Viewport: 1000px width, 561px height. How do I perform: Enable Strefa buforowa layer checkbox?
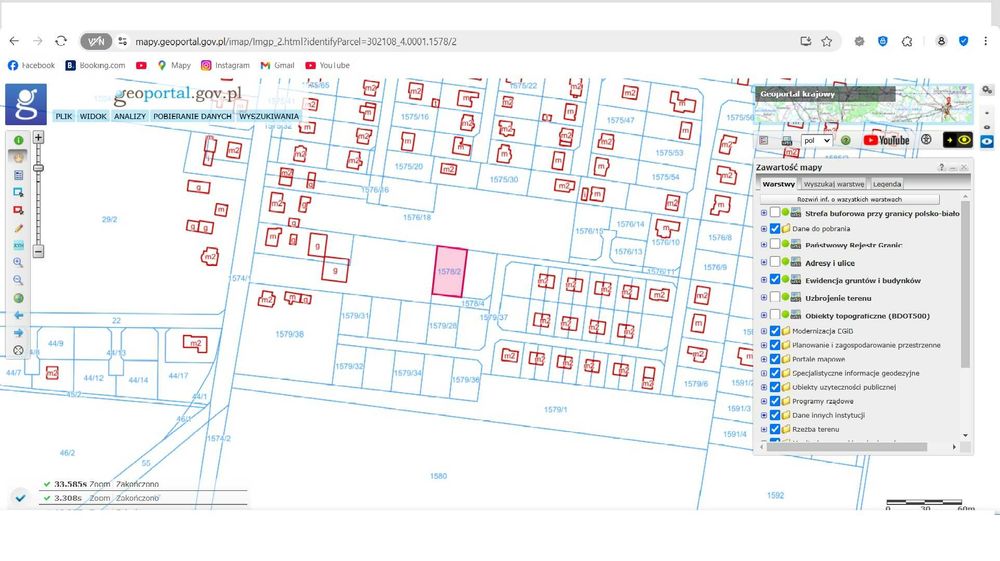click(x=775, y=212)
